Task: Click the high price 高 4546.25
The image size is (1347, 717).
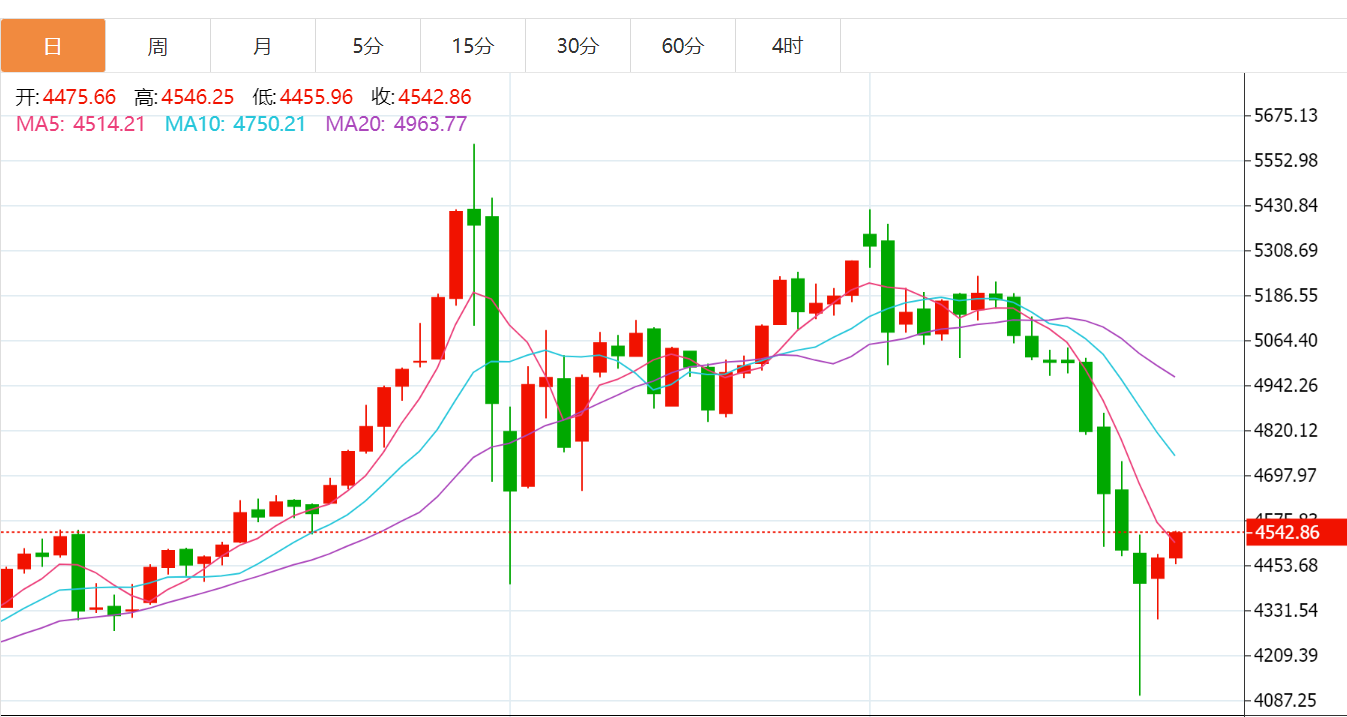Action: pyautogui.click(x=184, y=98)
